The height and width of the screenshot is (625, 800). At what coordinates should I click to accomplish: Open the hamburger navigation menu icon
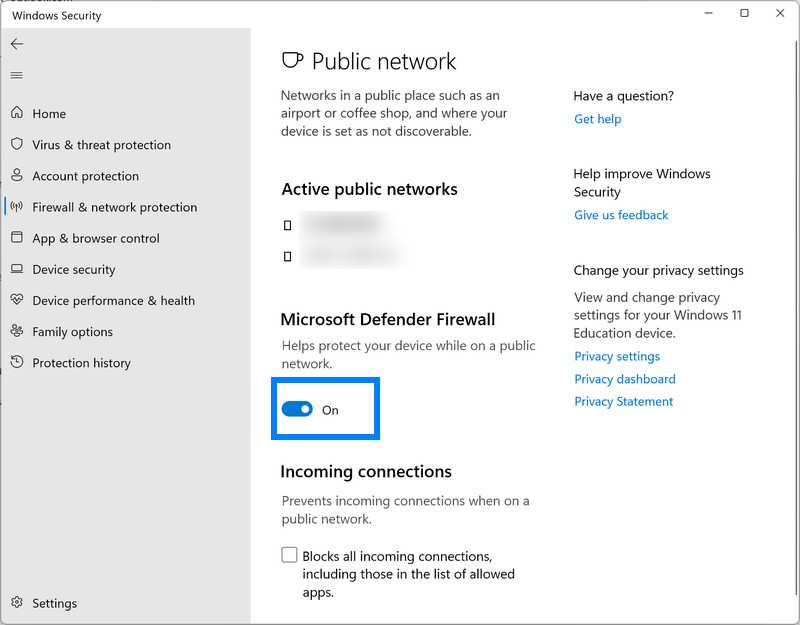click(x=17, y=76)
